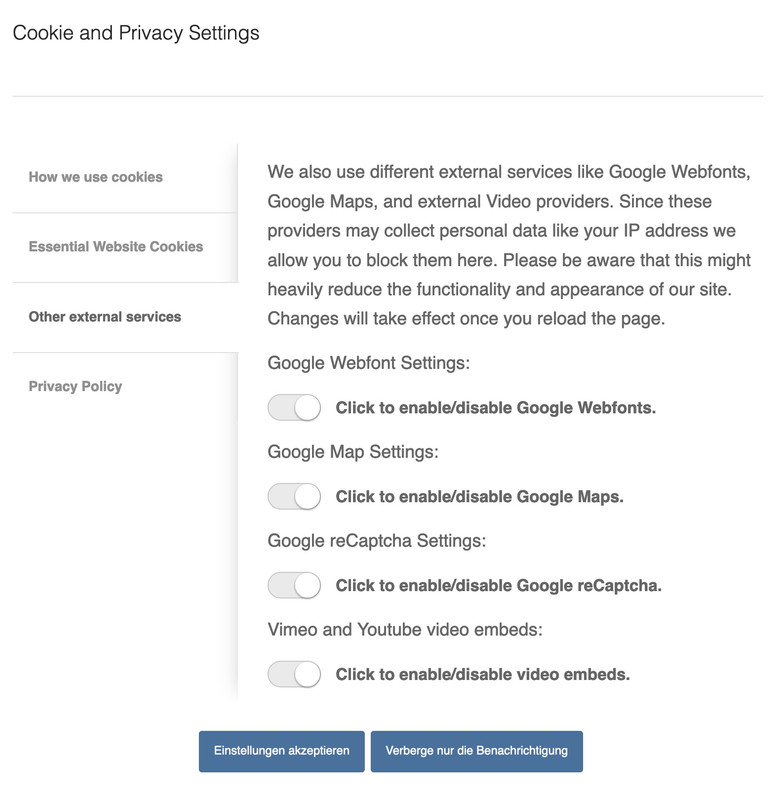Click the 'enable/disable Google reCaptcha' label text
The width and height of the screenshot is (780, 800).
[x=498, y=586]
